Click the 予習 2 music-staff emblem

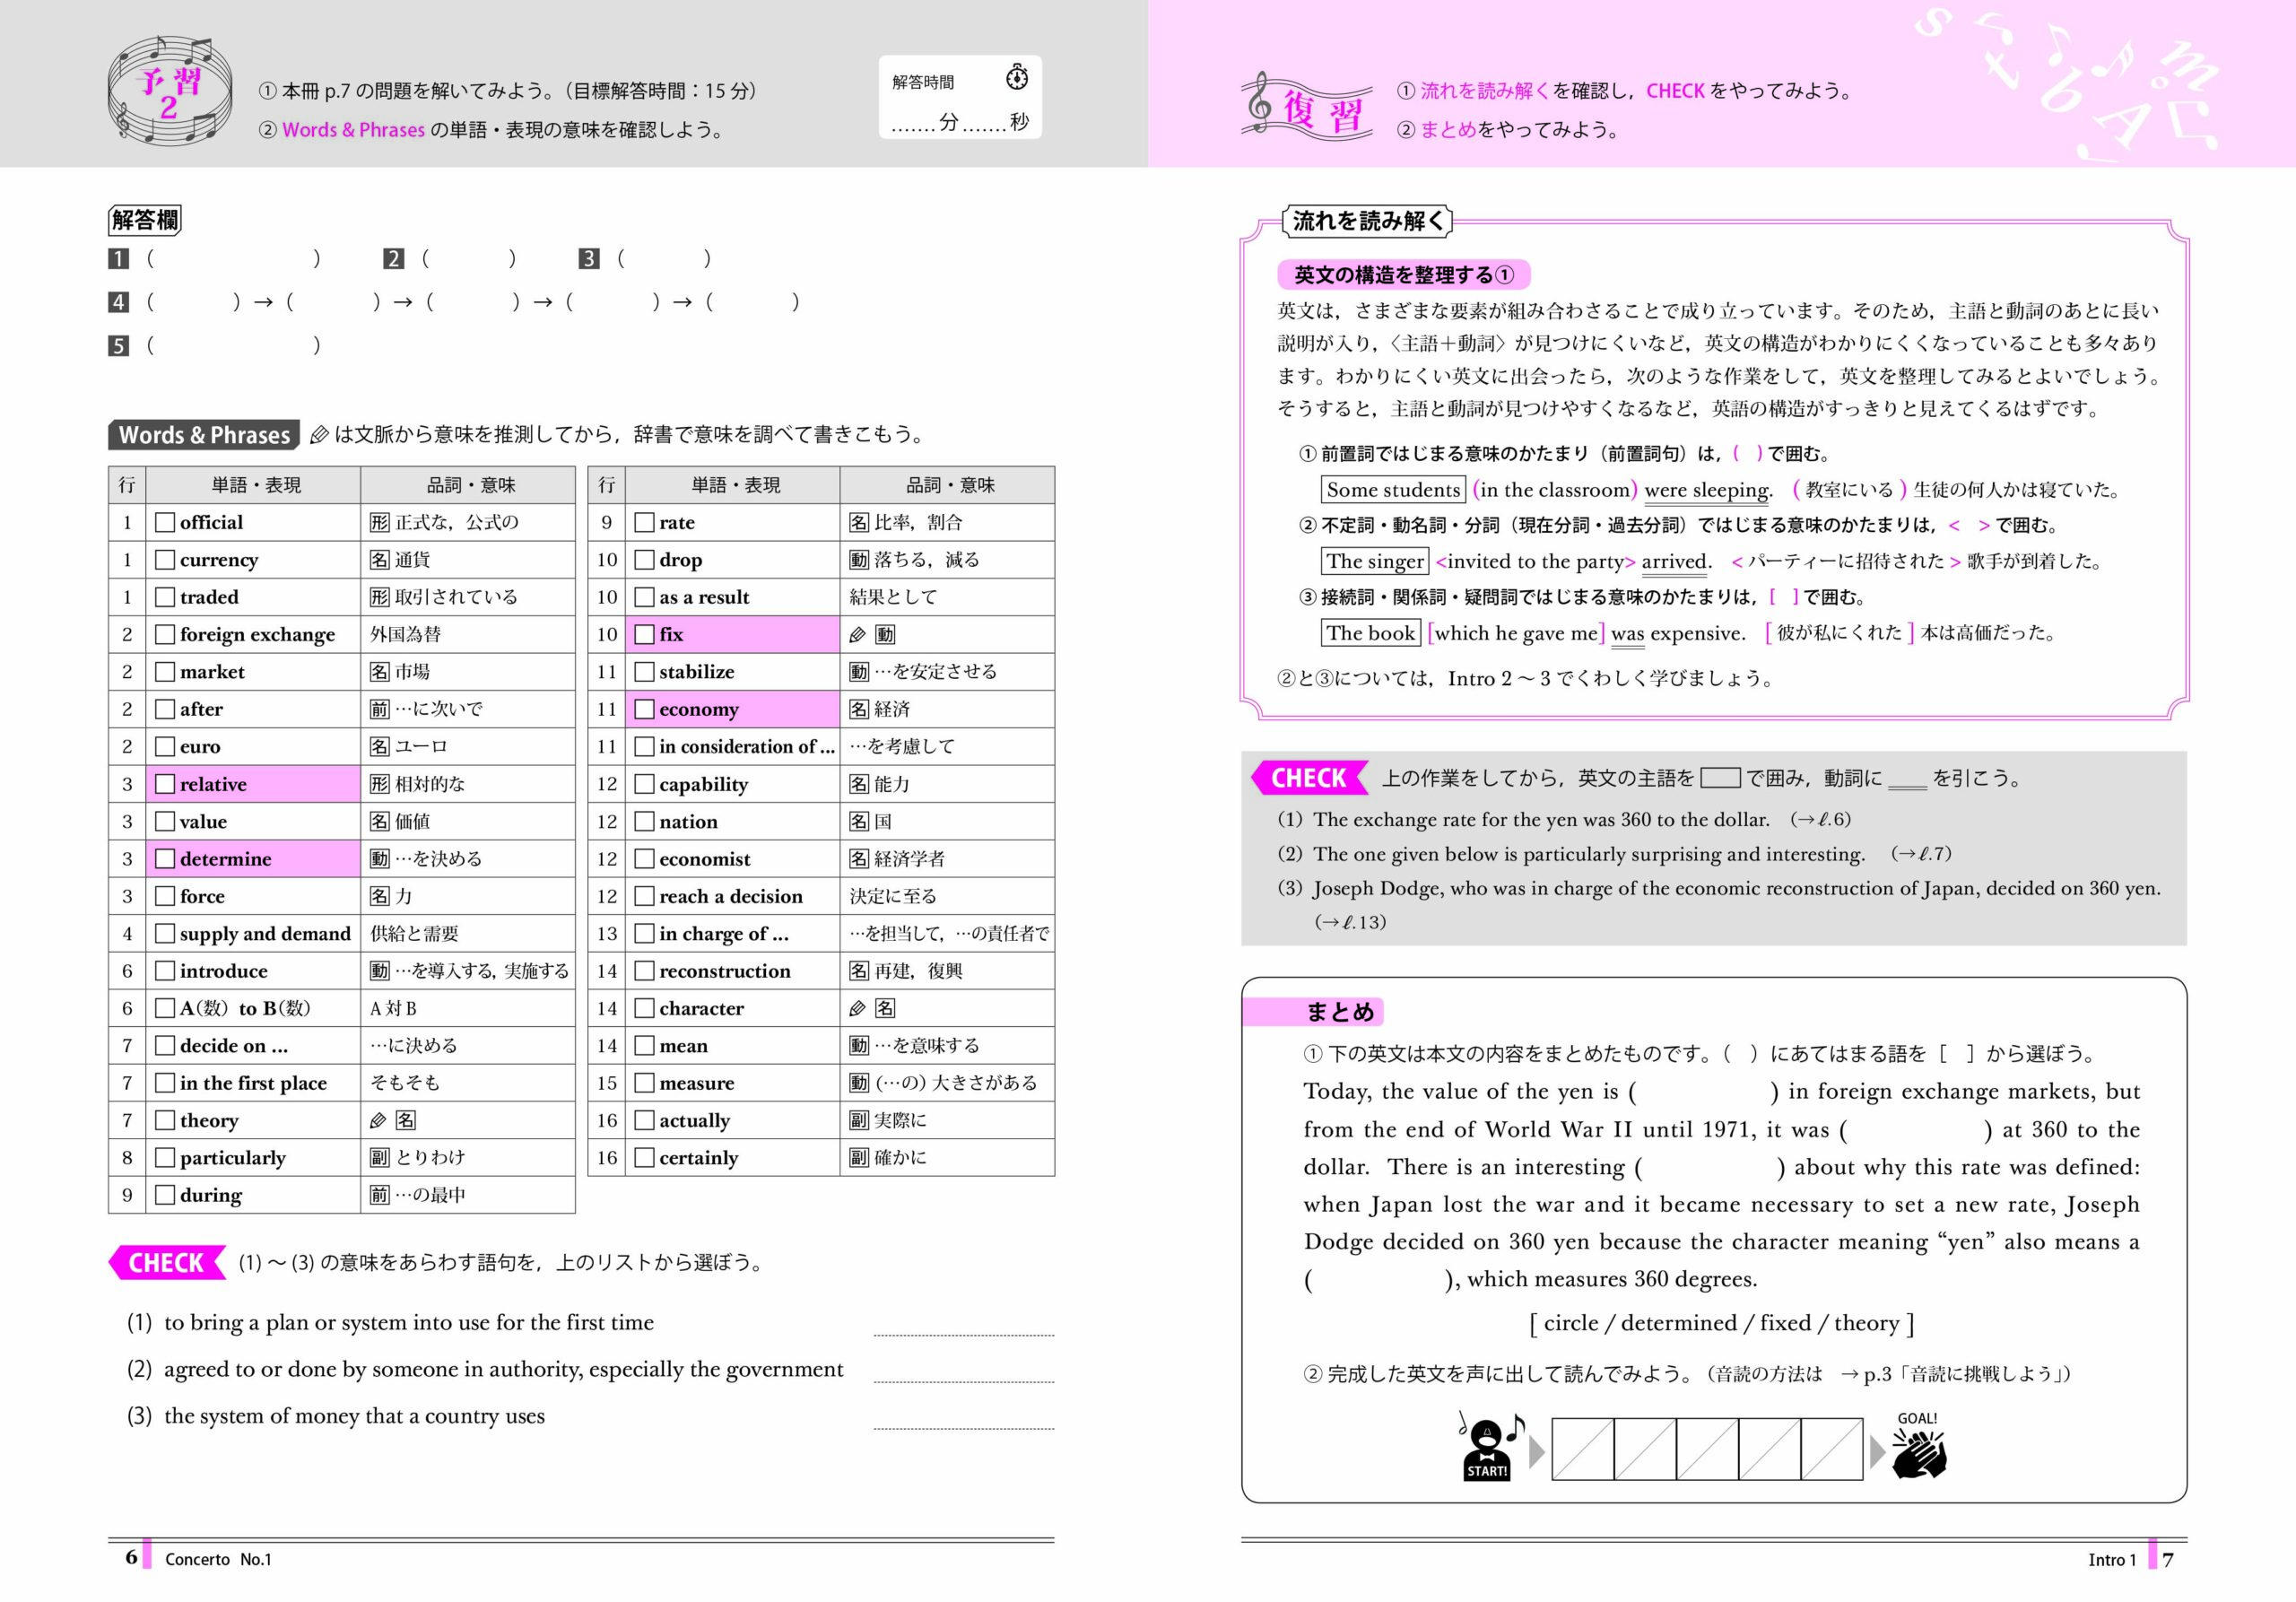[x=169, y=90]
